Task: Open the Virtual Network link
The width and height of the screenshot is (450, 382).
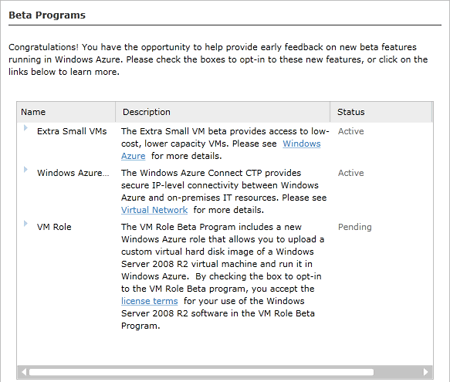Action: [154, 210]
